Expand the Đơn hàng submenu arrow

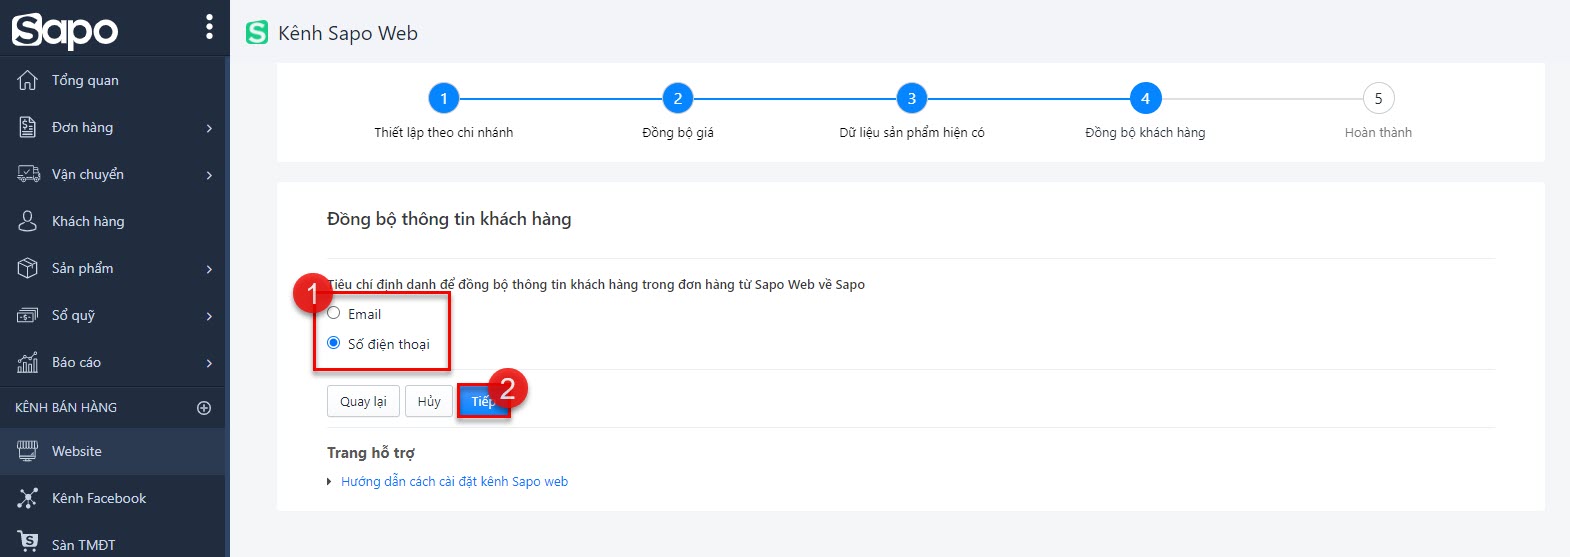point(209,128)
